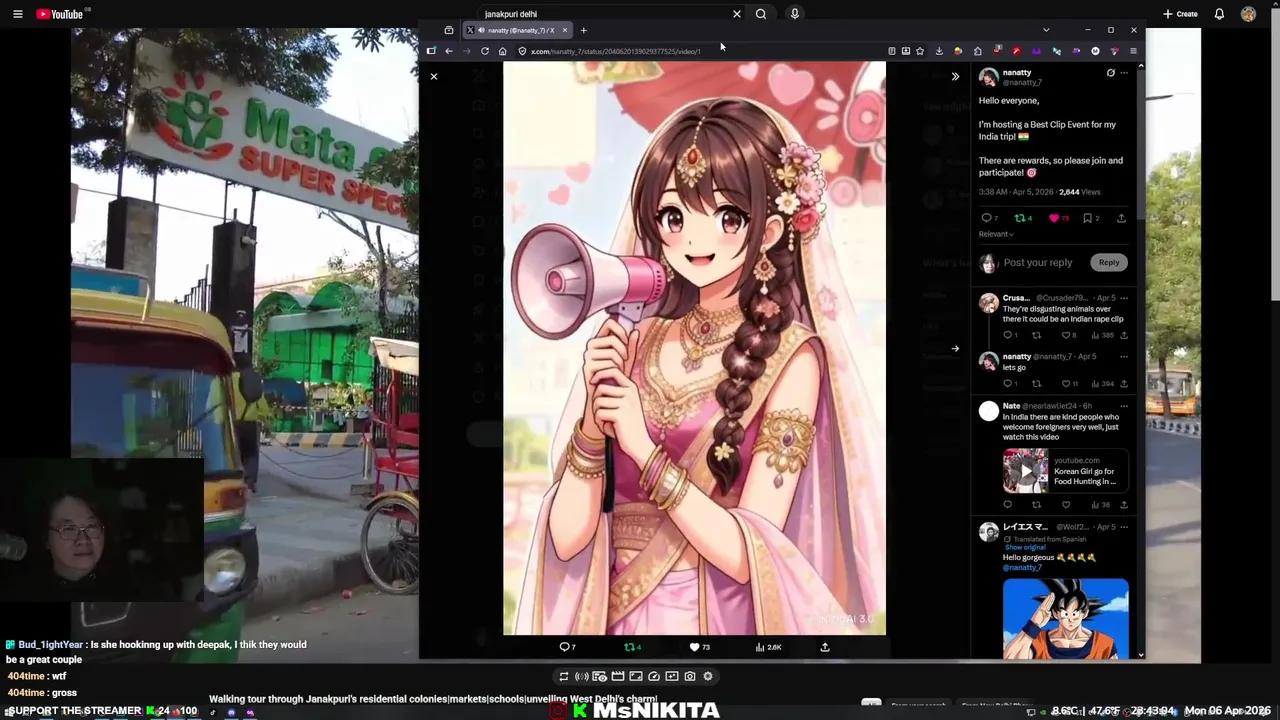View the 2.6K analytics under the image
Screen dimensions: 1280x720
[769, 647]
